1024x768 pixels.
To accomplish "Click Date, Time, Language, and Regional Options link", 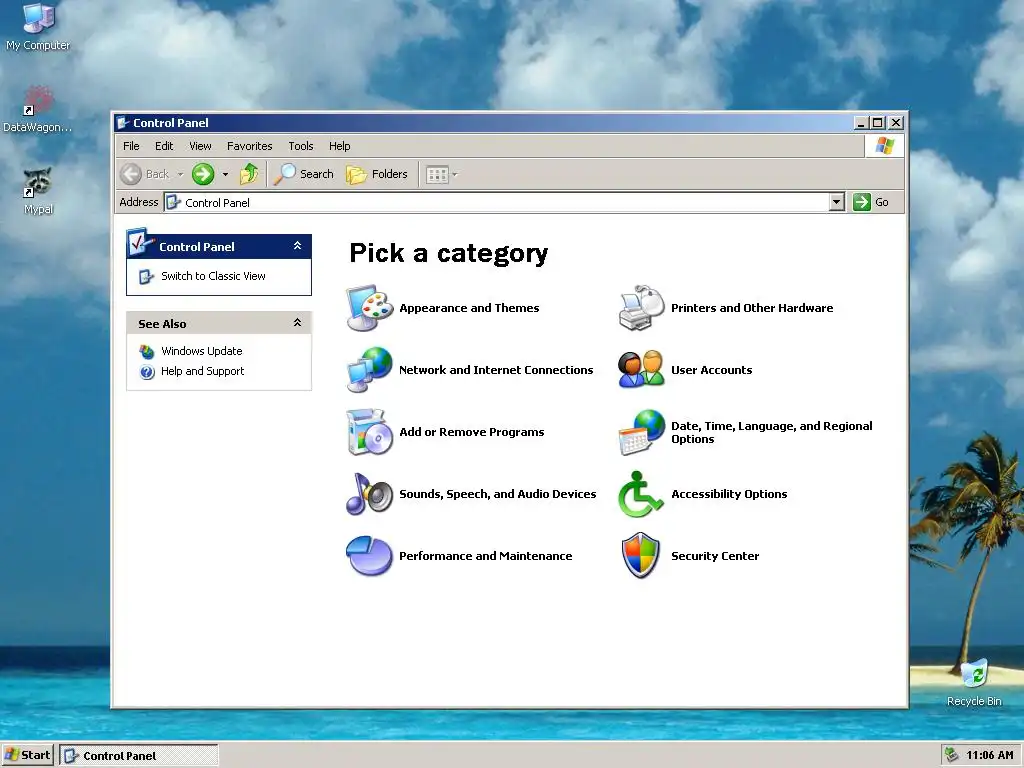I will pyautogui.click(x=772, y=432).
